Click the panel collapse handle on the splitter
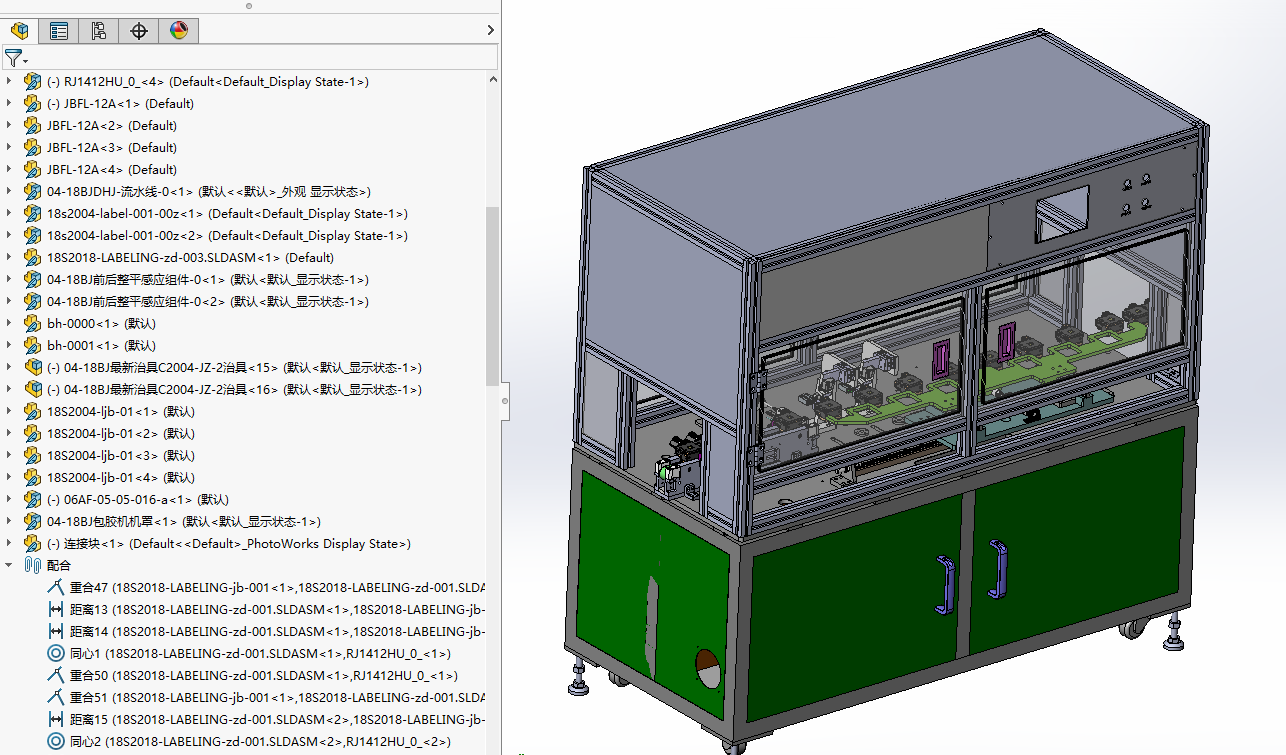 click(x=504, y=400)
